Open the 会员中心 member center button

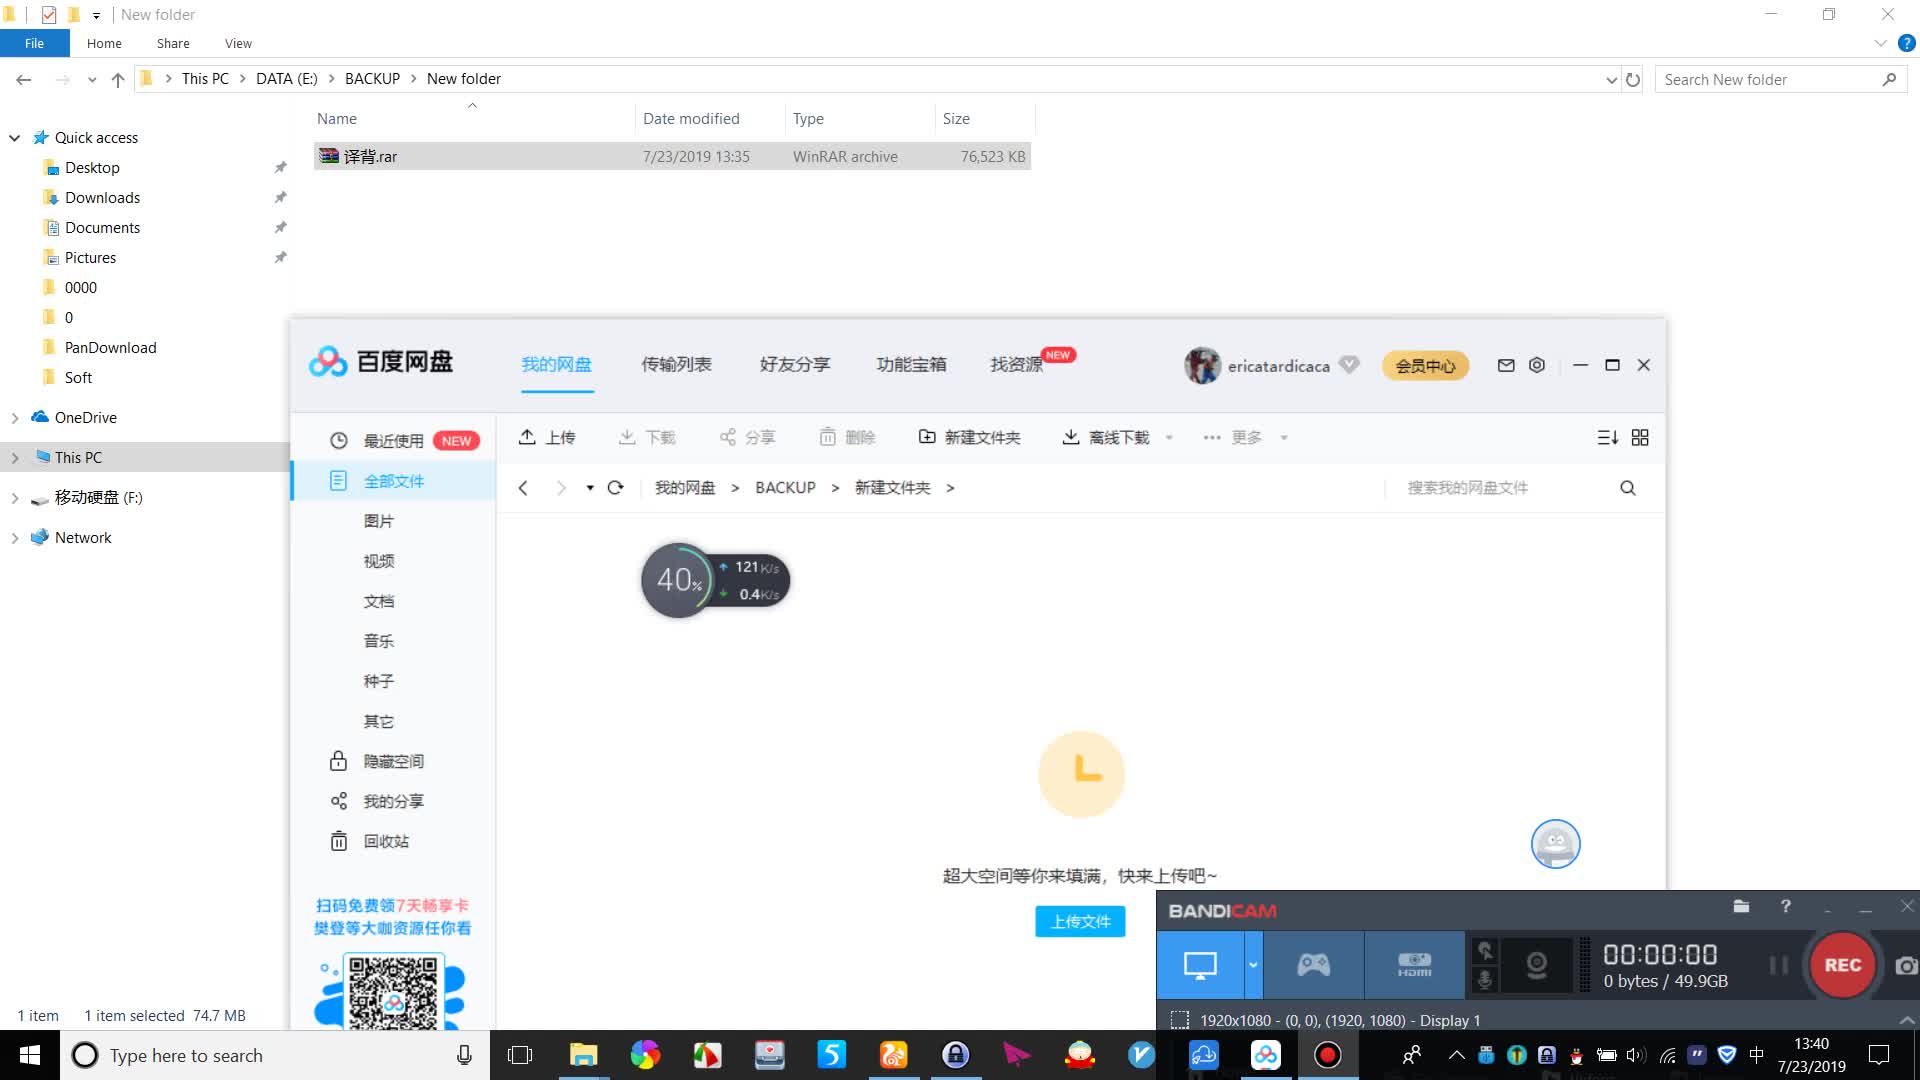(x=1426, y=366)
